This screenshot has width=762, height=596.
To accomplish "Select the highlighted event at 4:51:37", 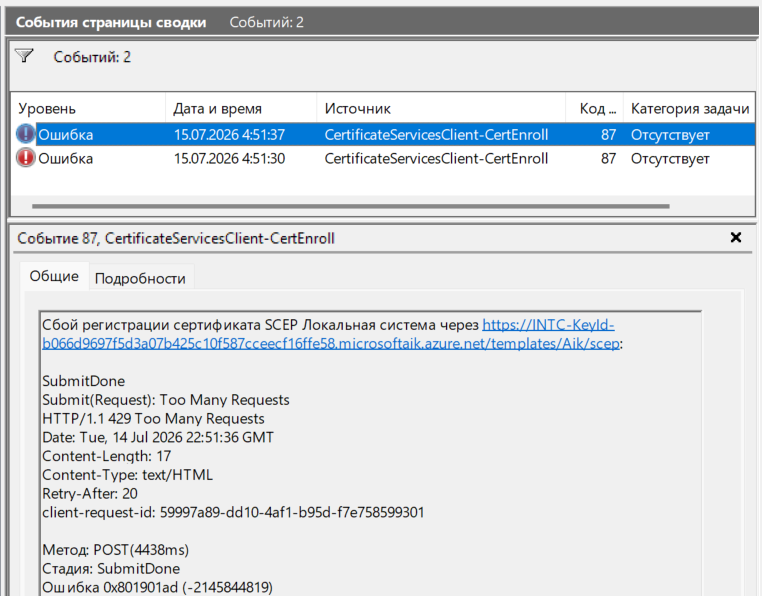I will 383,135.
